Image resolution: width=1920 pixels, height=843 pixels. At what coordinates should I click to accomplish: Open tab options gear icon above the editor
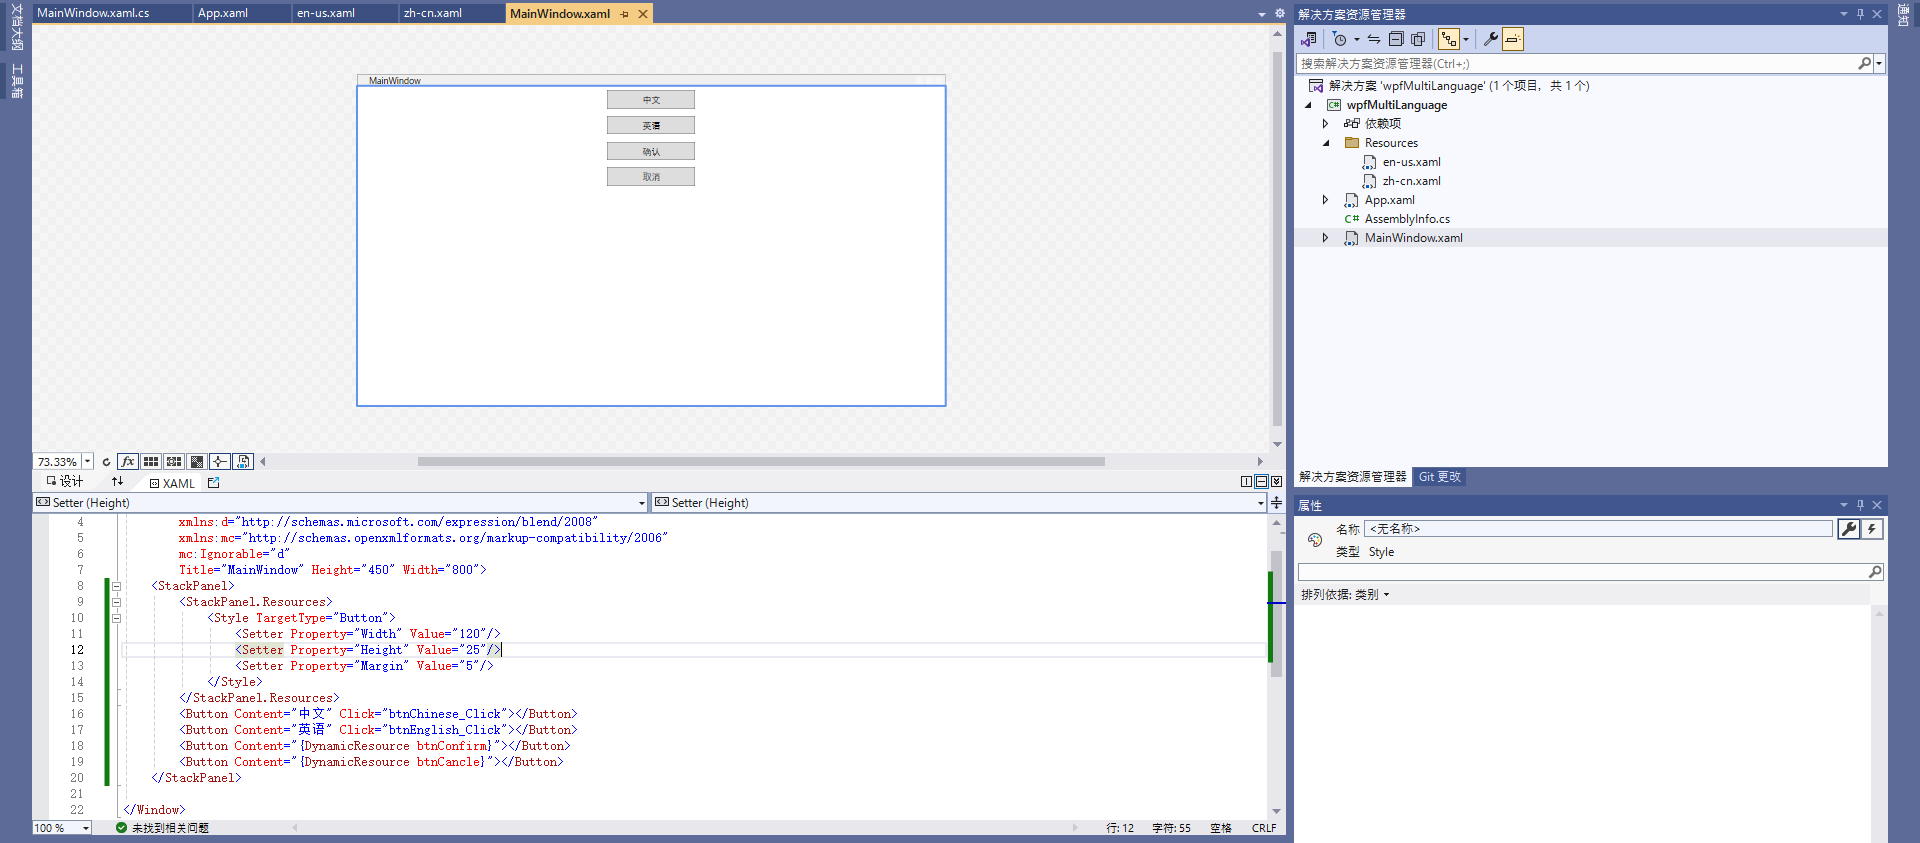(1279, 13)
